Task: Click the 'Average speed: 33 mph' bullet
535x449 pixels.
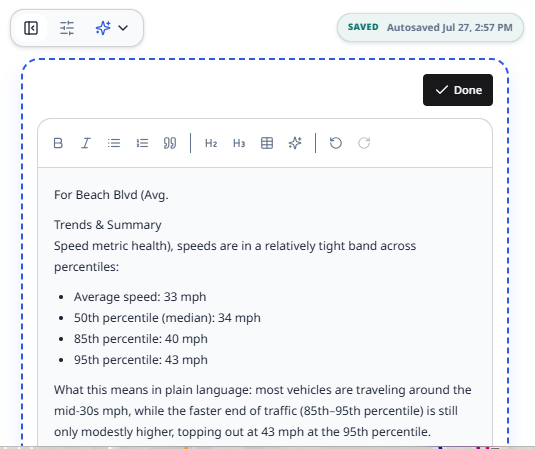Action: point(140,297)
